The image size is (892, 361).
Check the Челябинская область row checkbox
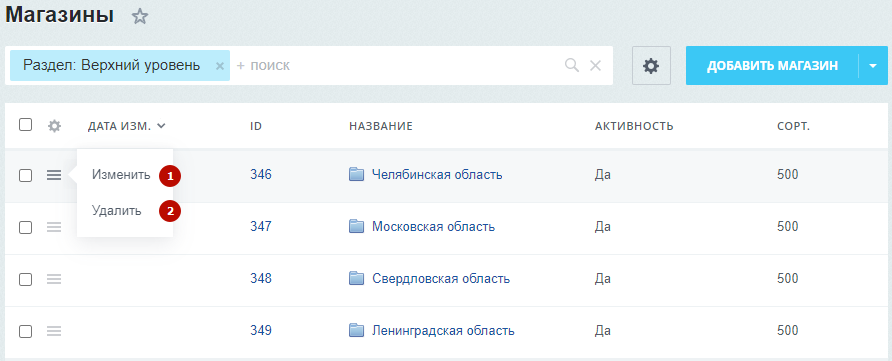25,176
